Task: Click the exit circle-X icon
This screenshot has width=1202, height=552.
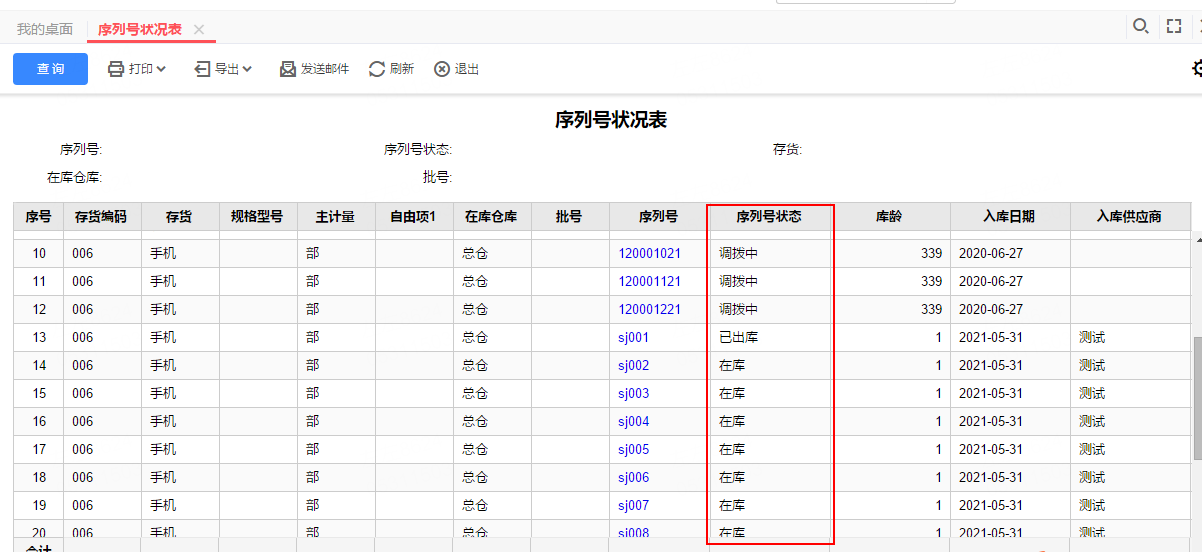Action: 442,69
